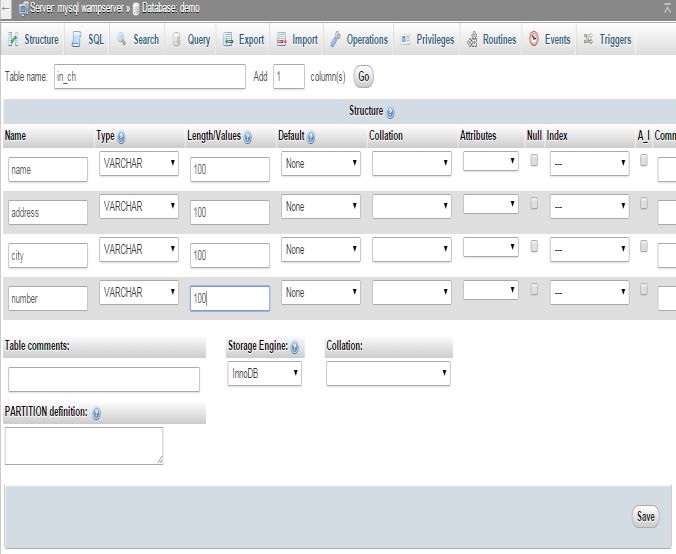Open Attributes dropdown for address row
676x554 pixels.
pyautogui.click(x=491, y=204)
